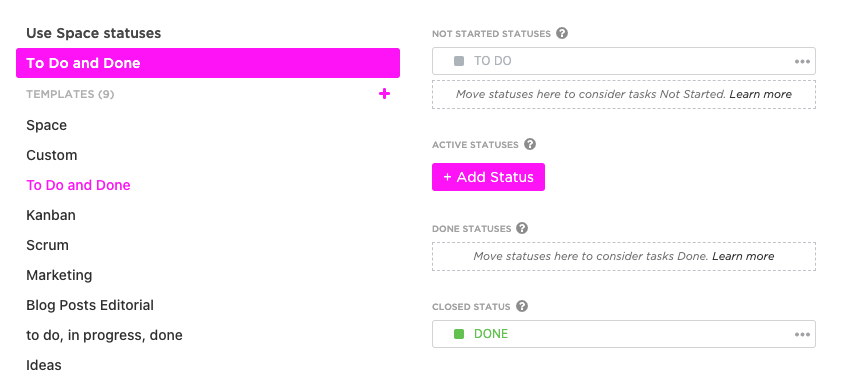Choose the Marketing template
Viewport: 849px width, 389px height.
[59, 275]
